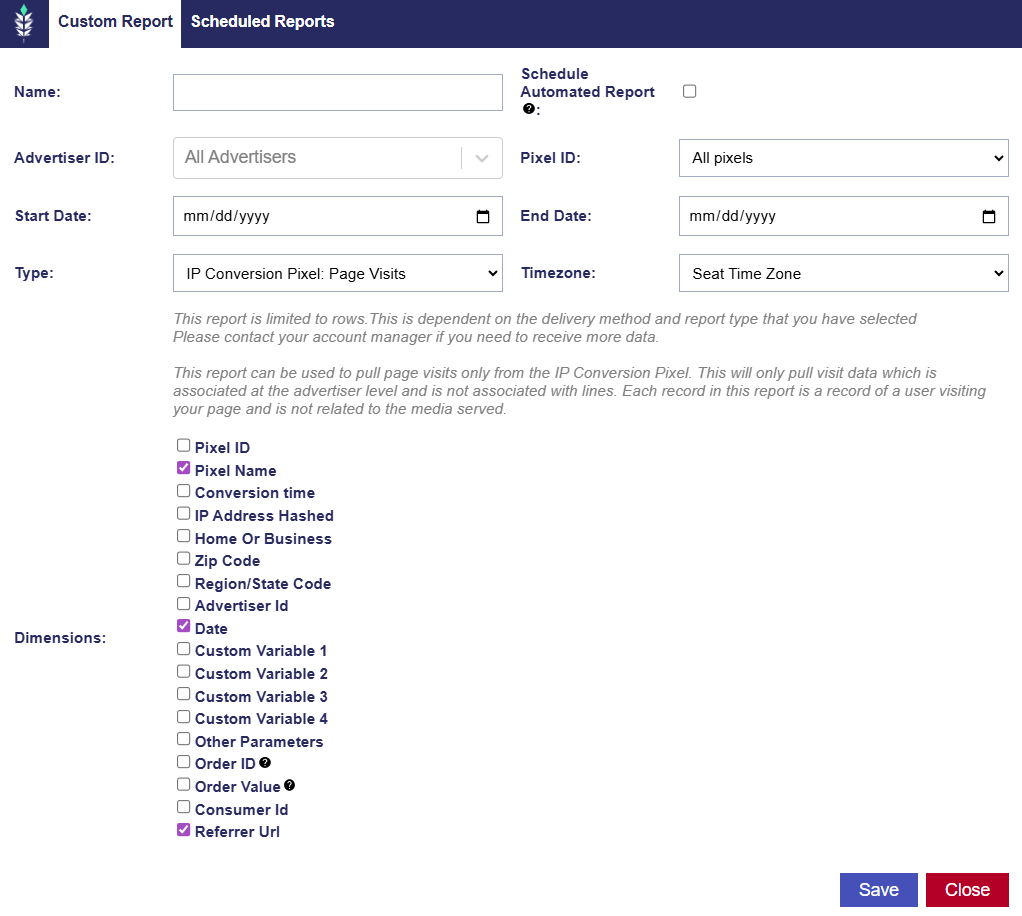Click the leaf logo icon

(x=24, y=23)
